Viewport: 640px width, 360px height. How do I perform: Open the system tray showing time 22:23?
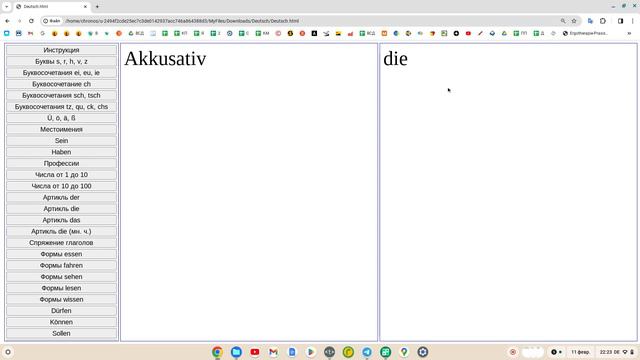(x=616, y=352)
